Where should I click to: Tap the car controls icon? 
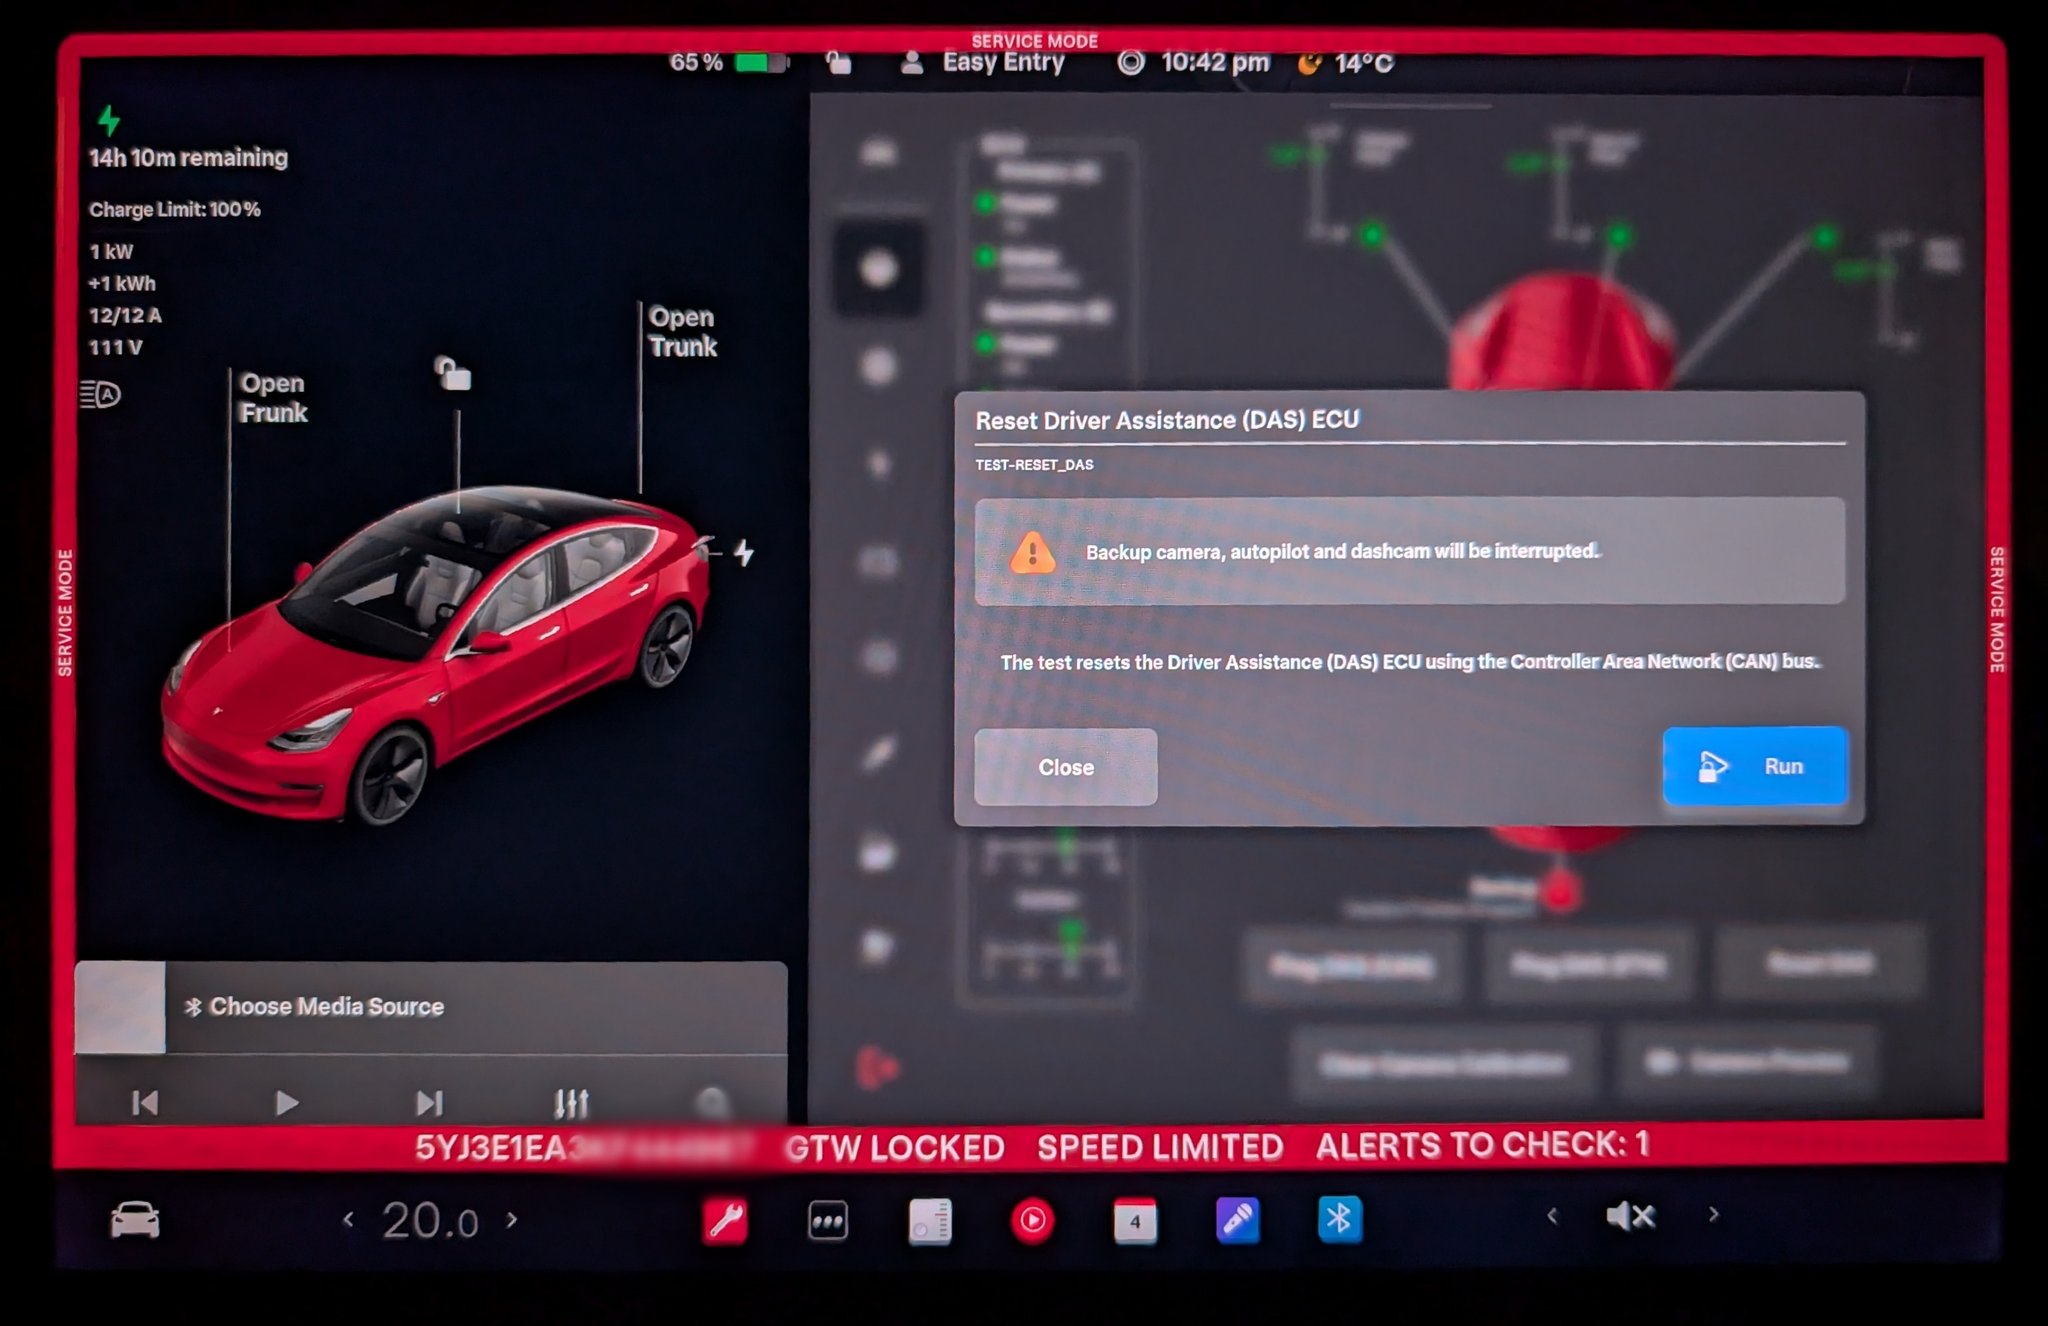click(x=135, y=1220)
